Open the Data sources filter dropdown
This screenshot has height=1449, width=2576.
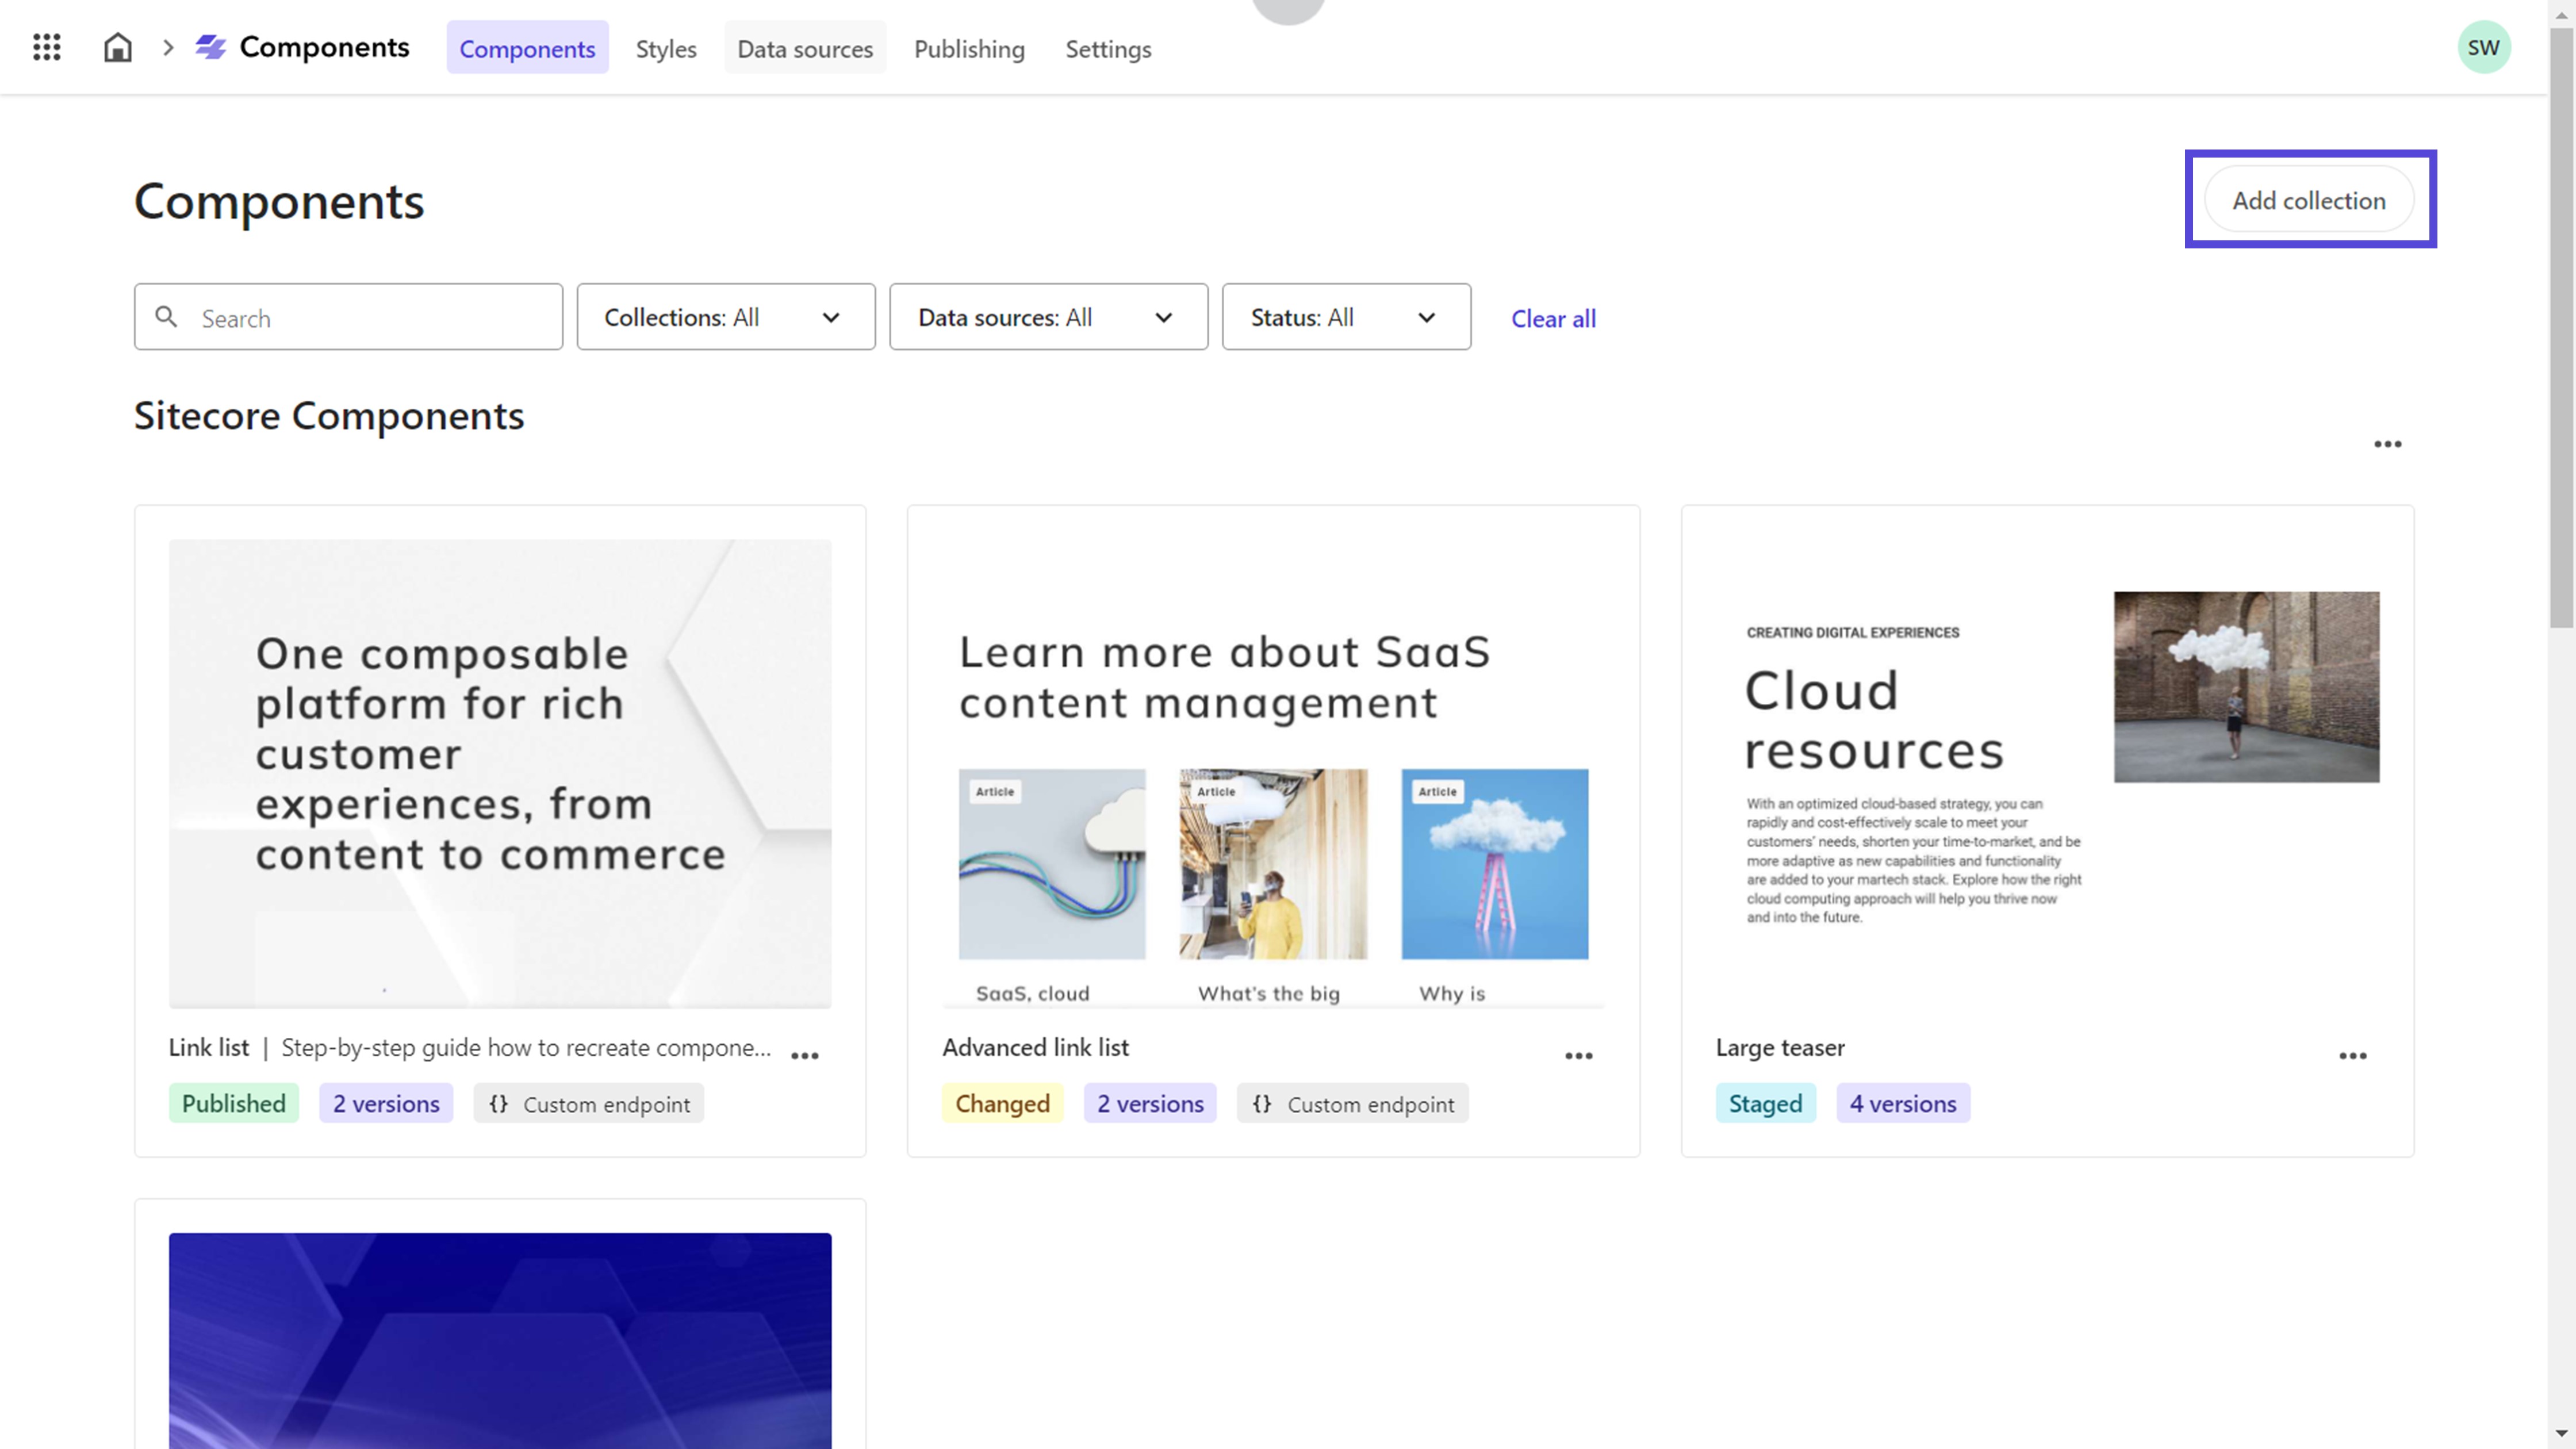point(1048,317)
